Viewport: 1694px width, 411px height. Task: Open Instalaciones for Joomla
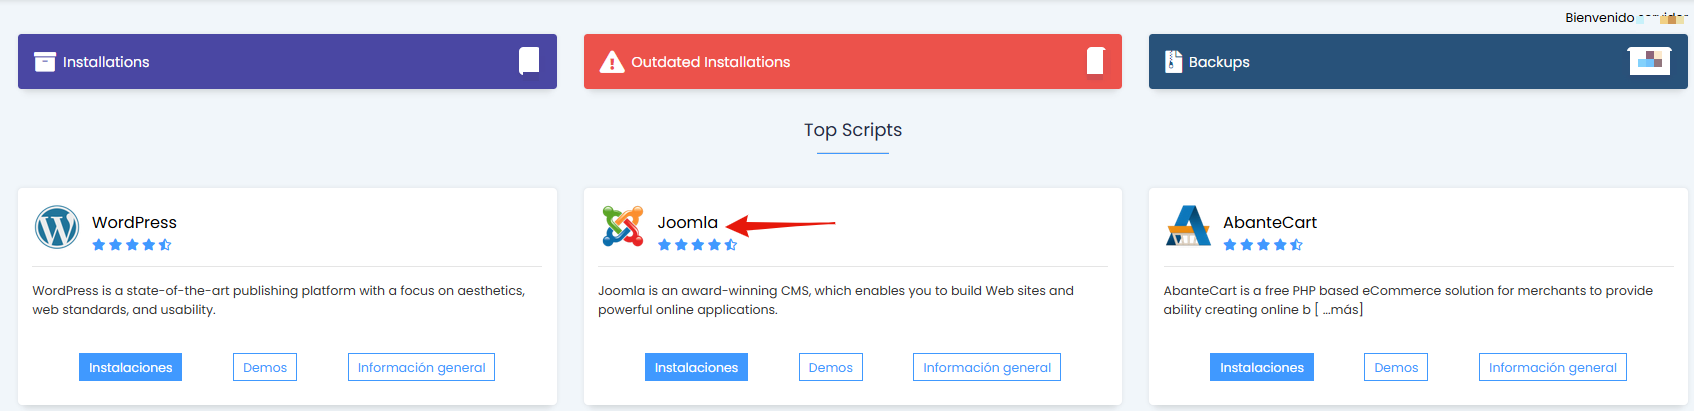click(696, 367)
